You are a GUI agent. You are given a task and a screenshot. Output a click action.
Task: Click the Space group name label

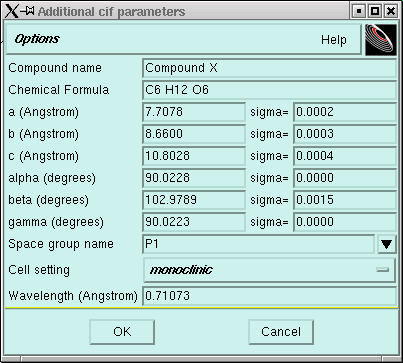[x=61, y=244]
